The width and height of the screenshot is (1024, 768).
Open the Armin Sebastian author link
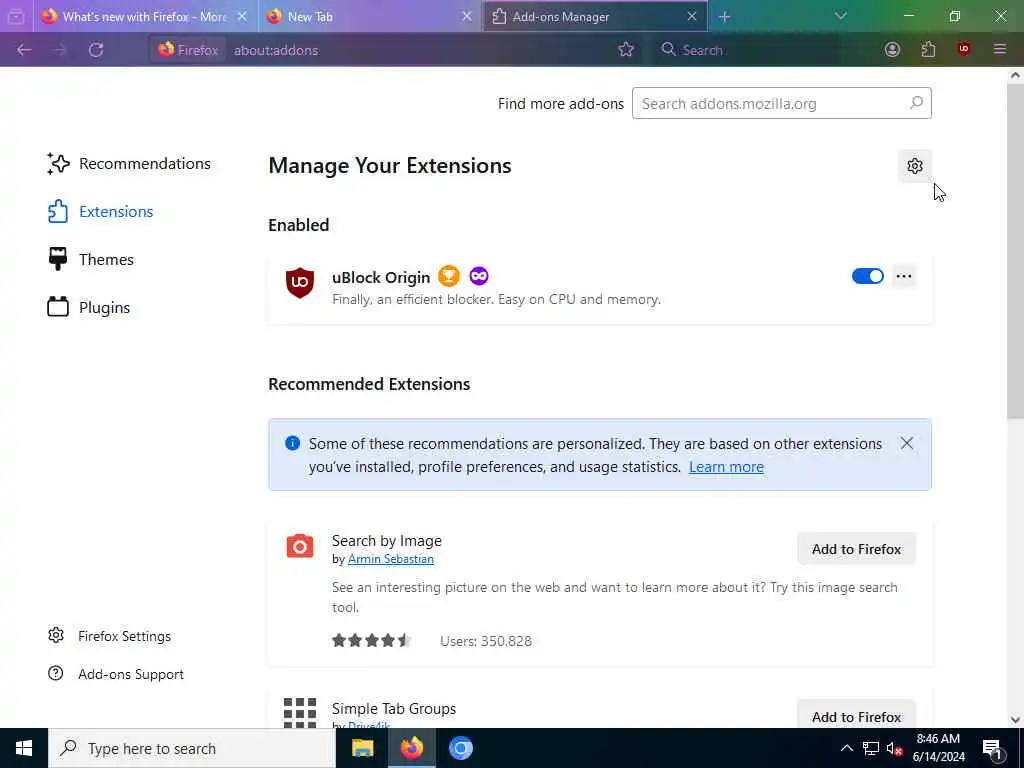coord(391,559)
